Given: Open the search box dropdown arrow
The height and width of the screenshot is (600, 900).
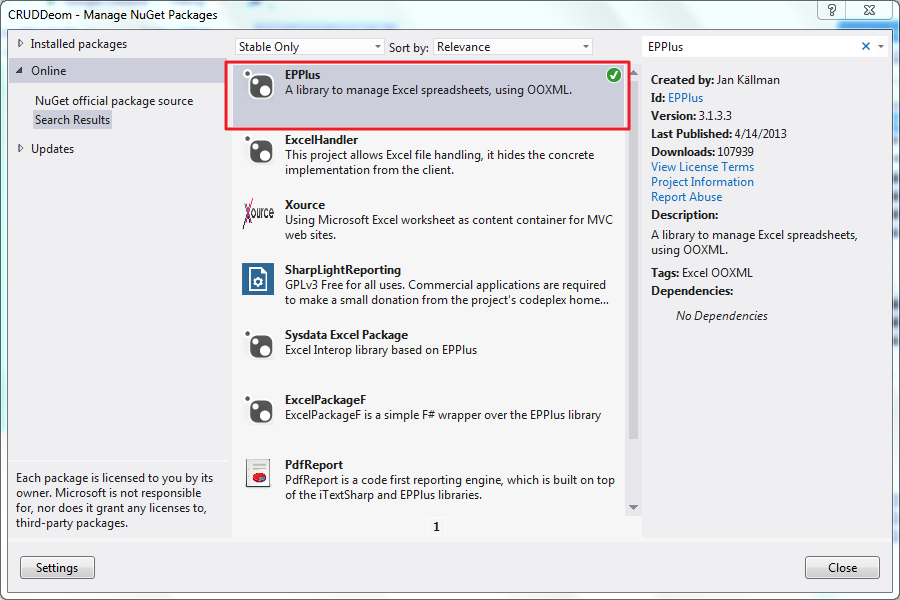Looking at the screenshot, I should point(881,47).
